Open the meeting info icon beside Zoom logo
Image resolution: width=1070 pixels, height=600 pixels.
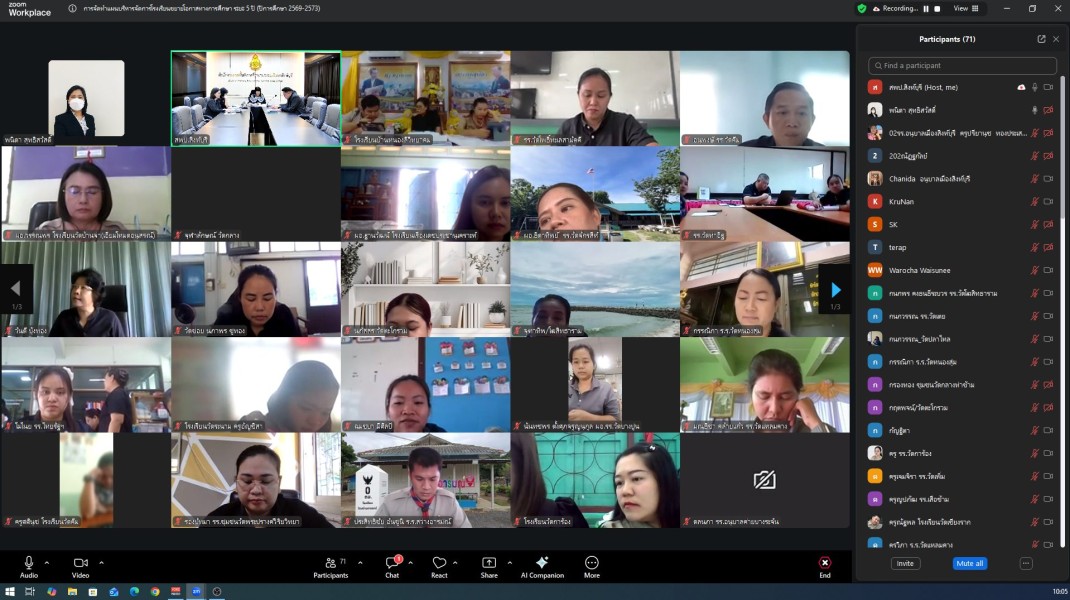[72, 8]
